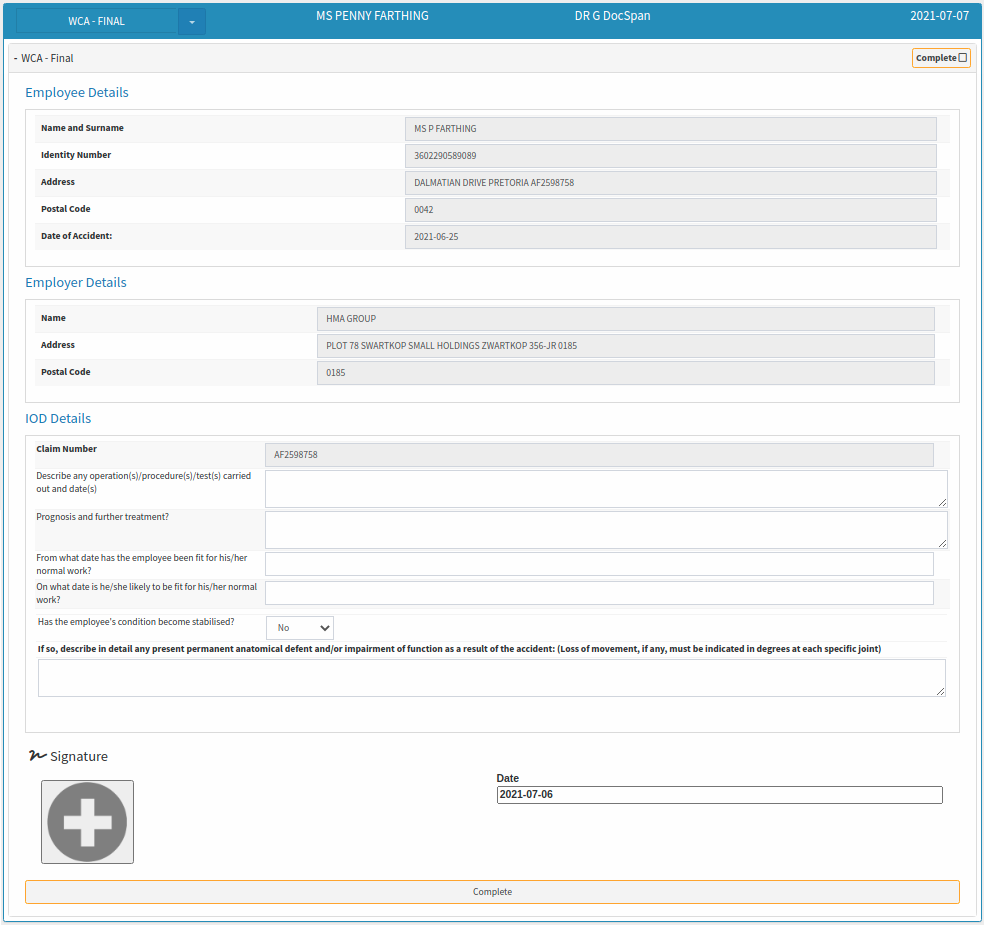Image resolution: width=984 pixels, height=925 pixels.
Task: Click the WCA - FINAL form selector button
Action: click(x=97, y=22)
